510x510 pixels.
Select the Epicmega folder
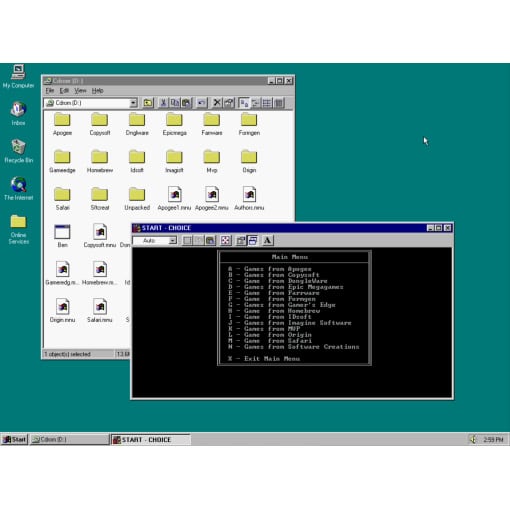(x=174, y=124)
